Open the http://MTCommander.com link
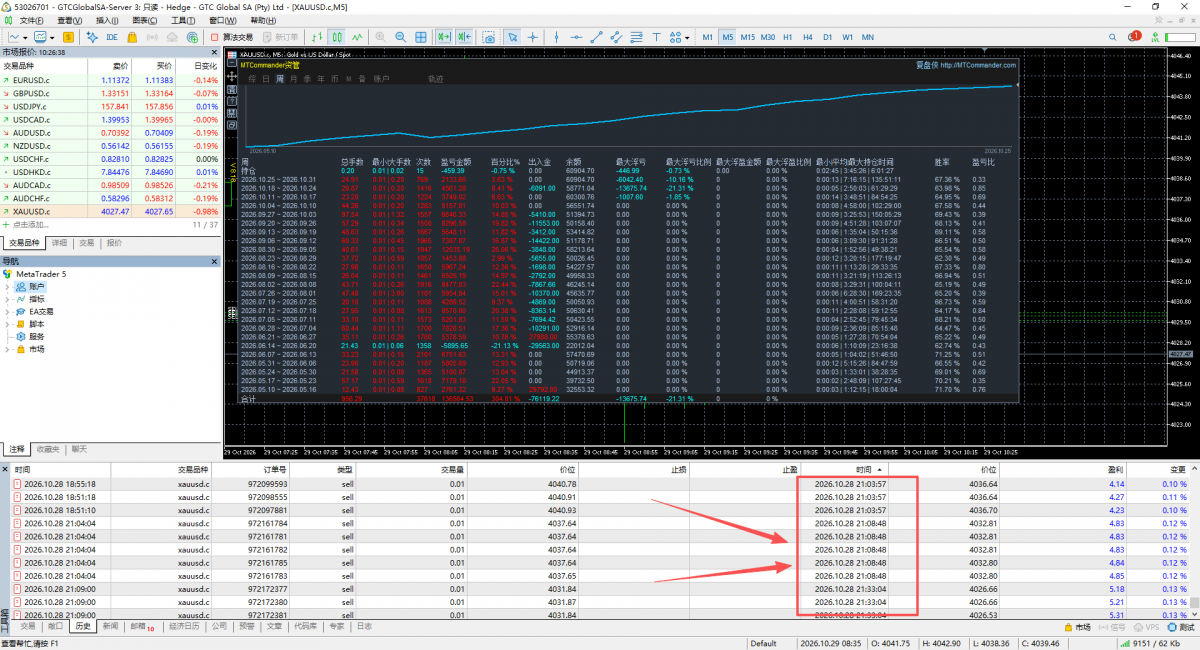 pyautogui.click(x=980, y=66)
